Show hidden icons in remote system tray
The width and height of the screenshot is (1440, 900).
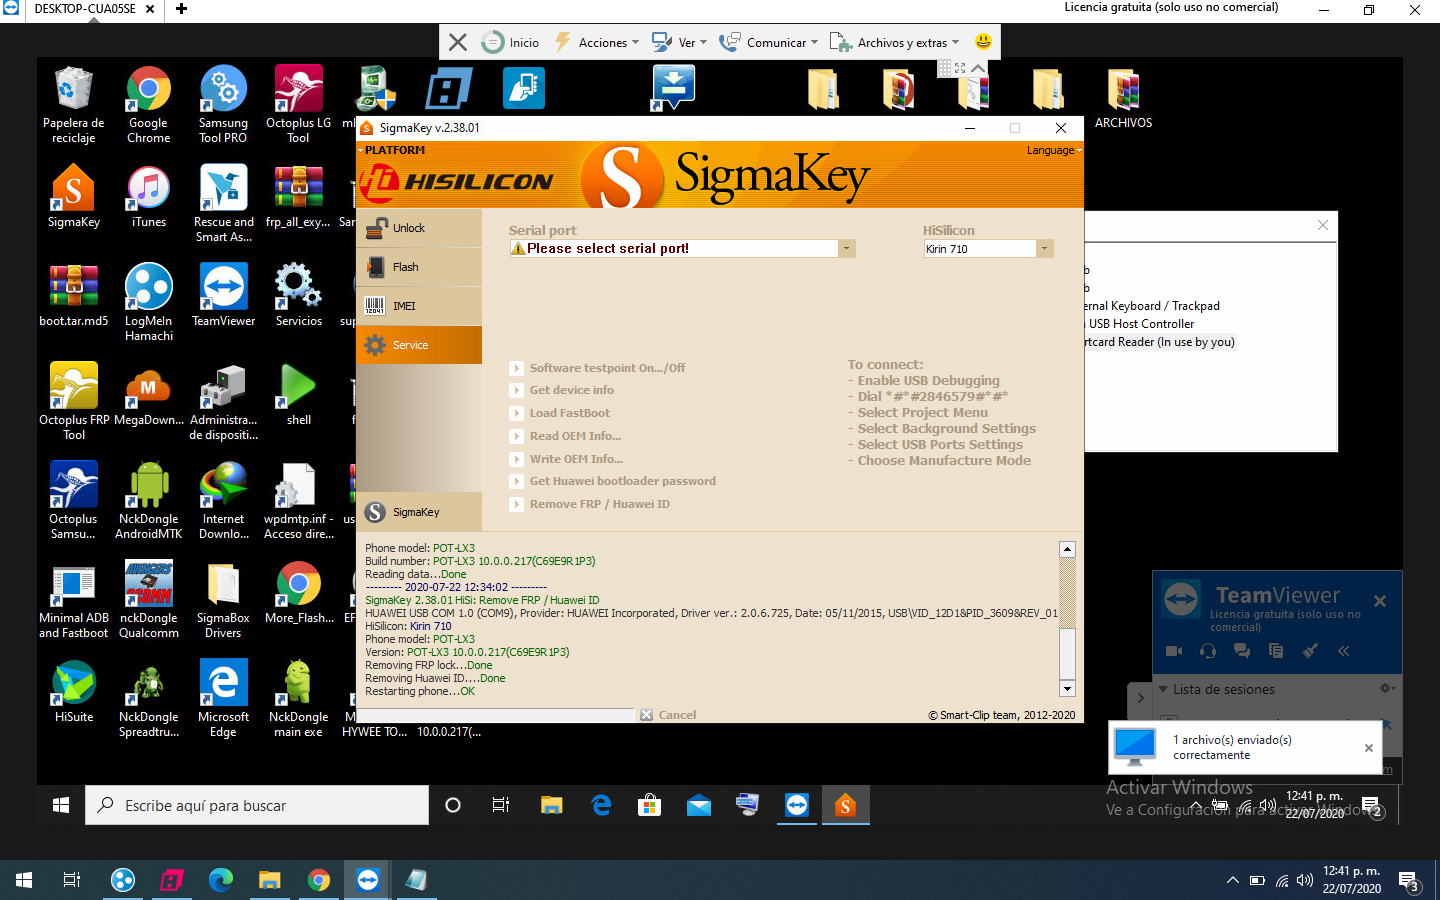(x=1195, y=805)
